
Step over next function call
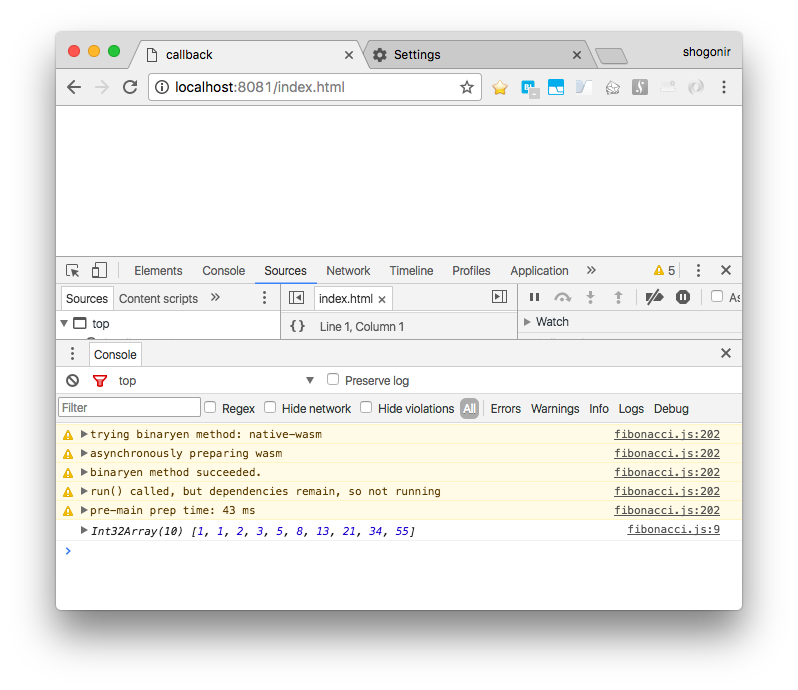(x=562, y=297)
